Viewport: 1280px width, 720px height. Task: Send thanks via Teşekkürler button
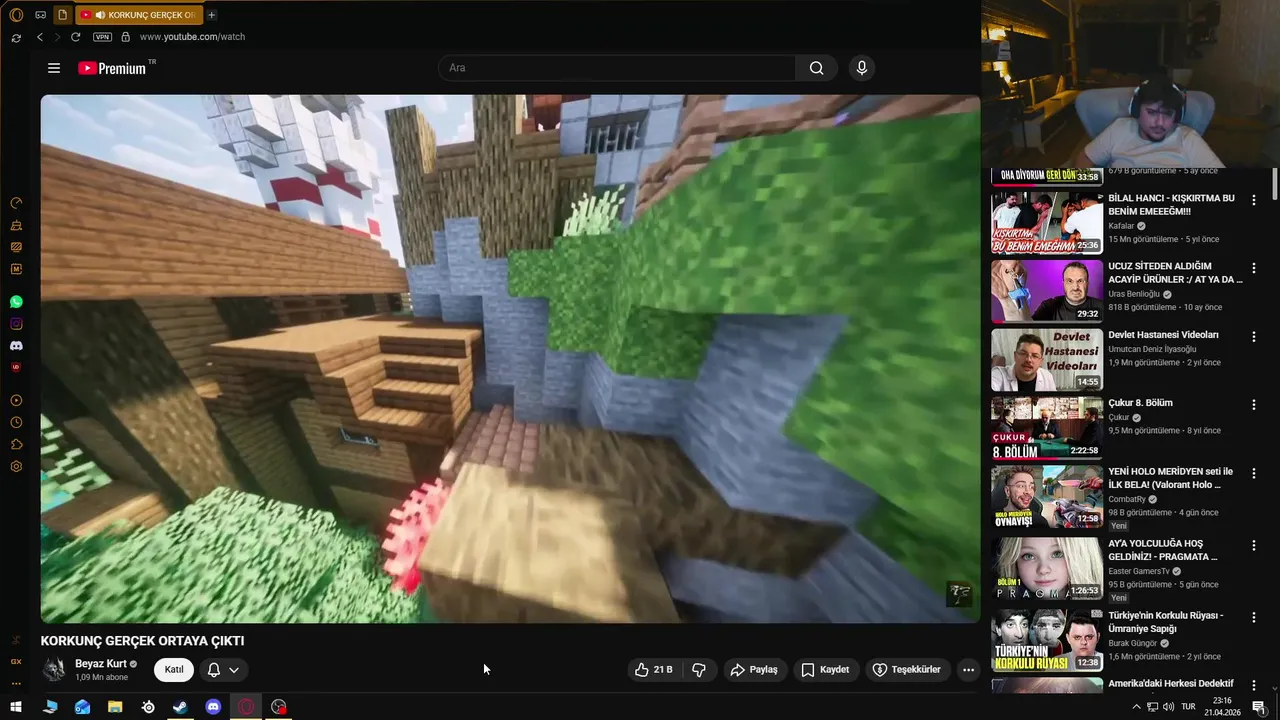point(906,670)
